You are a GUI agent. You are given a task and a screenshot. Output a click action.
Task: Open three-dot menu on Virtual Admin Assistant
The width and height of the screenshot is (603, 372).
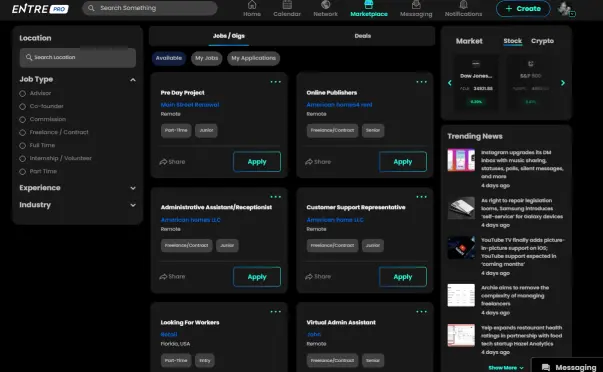[x=421, y=312]
